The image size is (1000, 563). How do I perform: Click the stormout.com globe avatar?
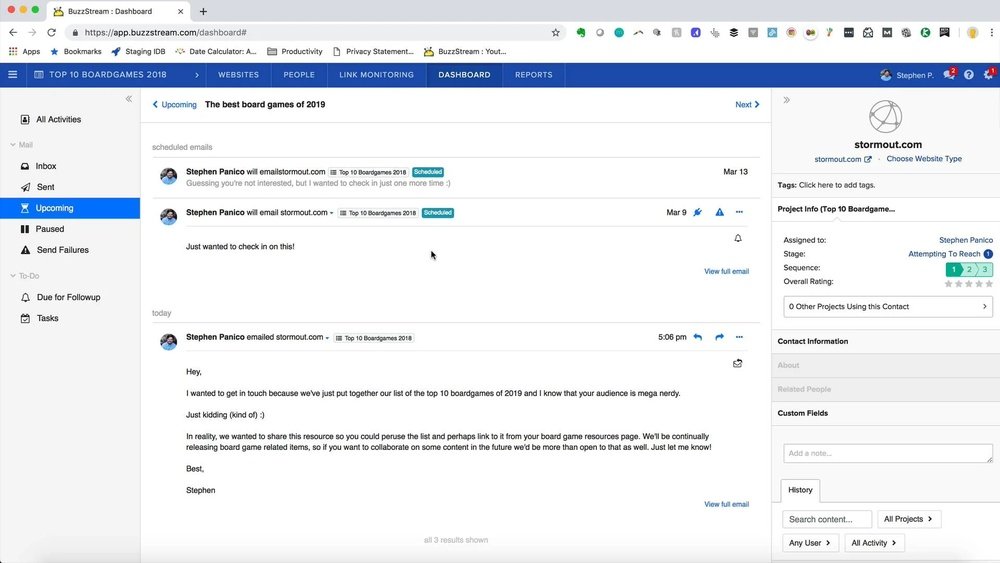pos(886,117)
